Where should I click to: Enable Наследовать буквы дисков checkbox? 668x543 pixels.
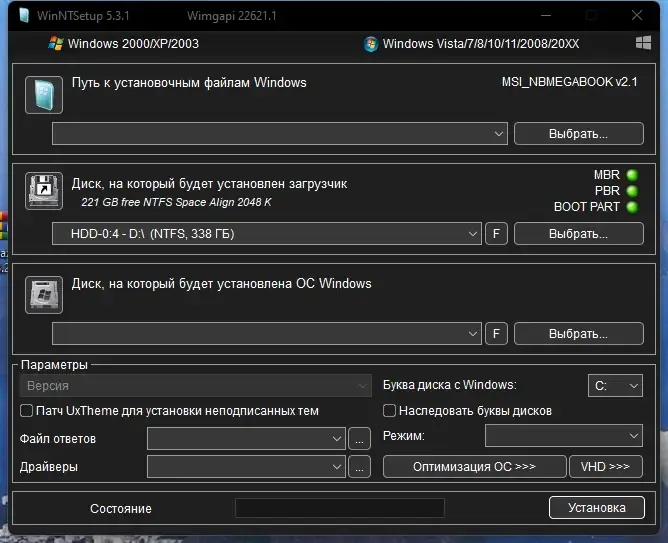[x=389, y=411]
